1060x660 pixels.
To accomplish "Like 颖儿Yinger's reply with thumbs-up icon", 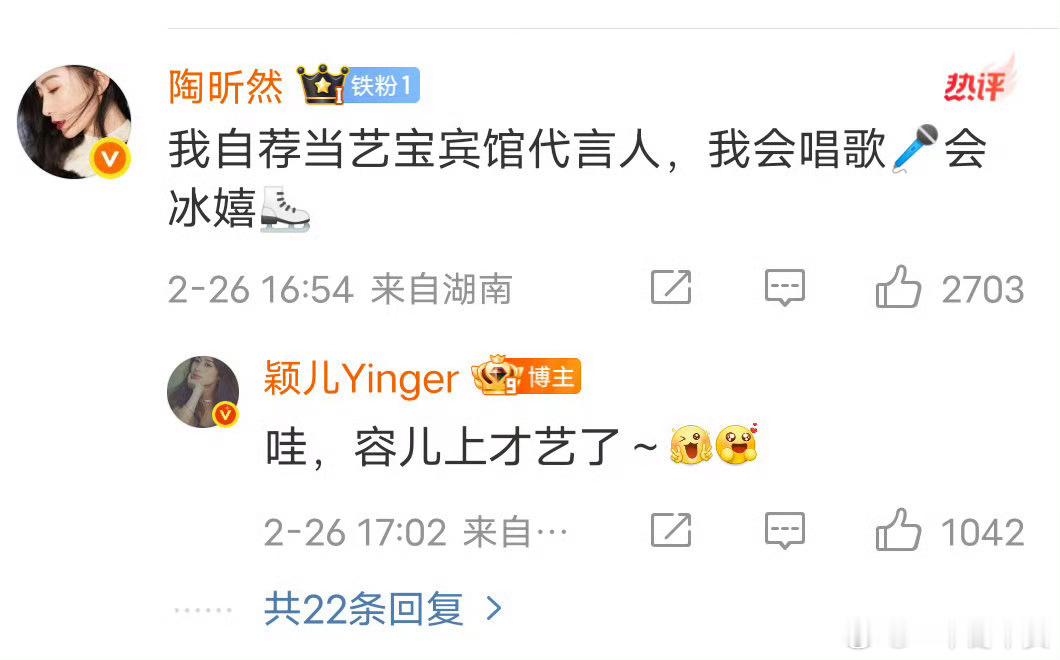I will 898,529.
